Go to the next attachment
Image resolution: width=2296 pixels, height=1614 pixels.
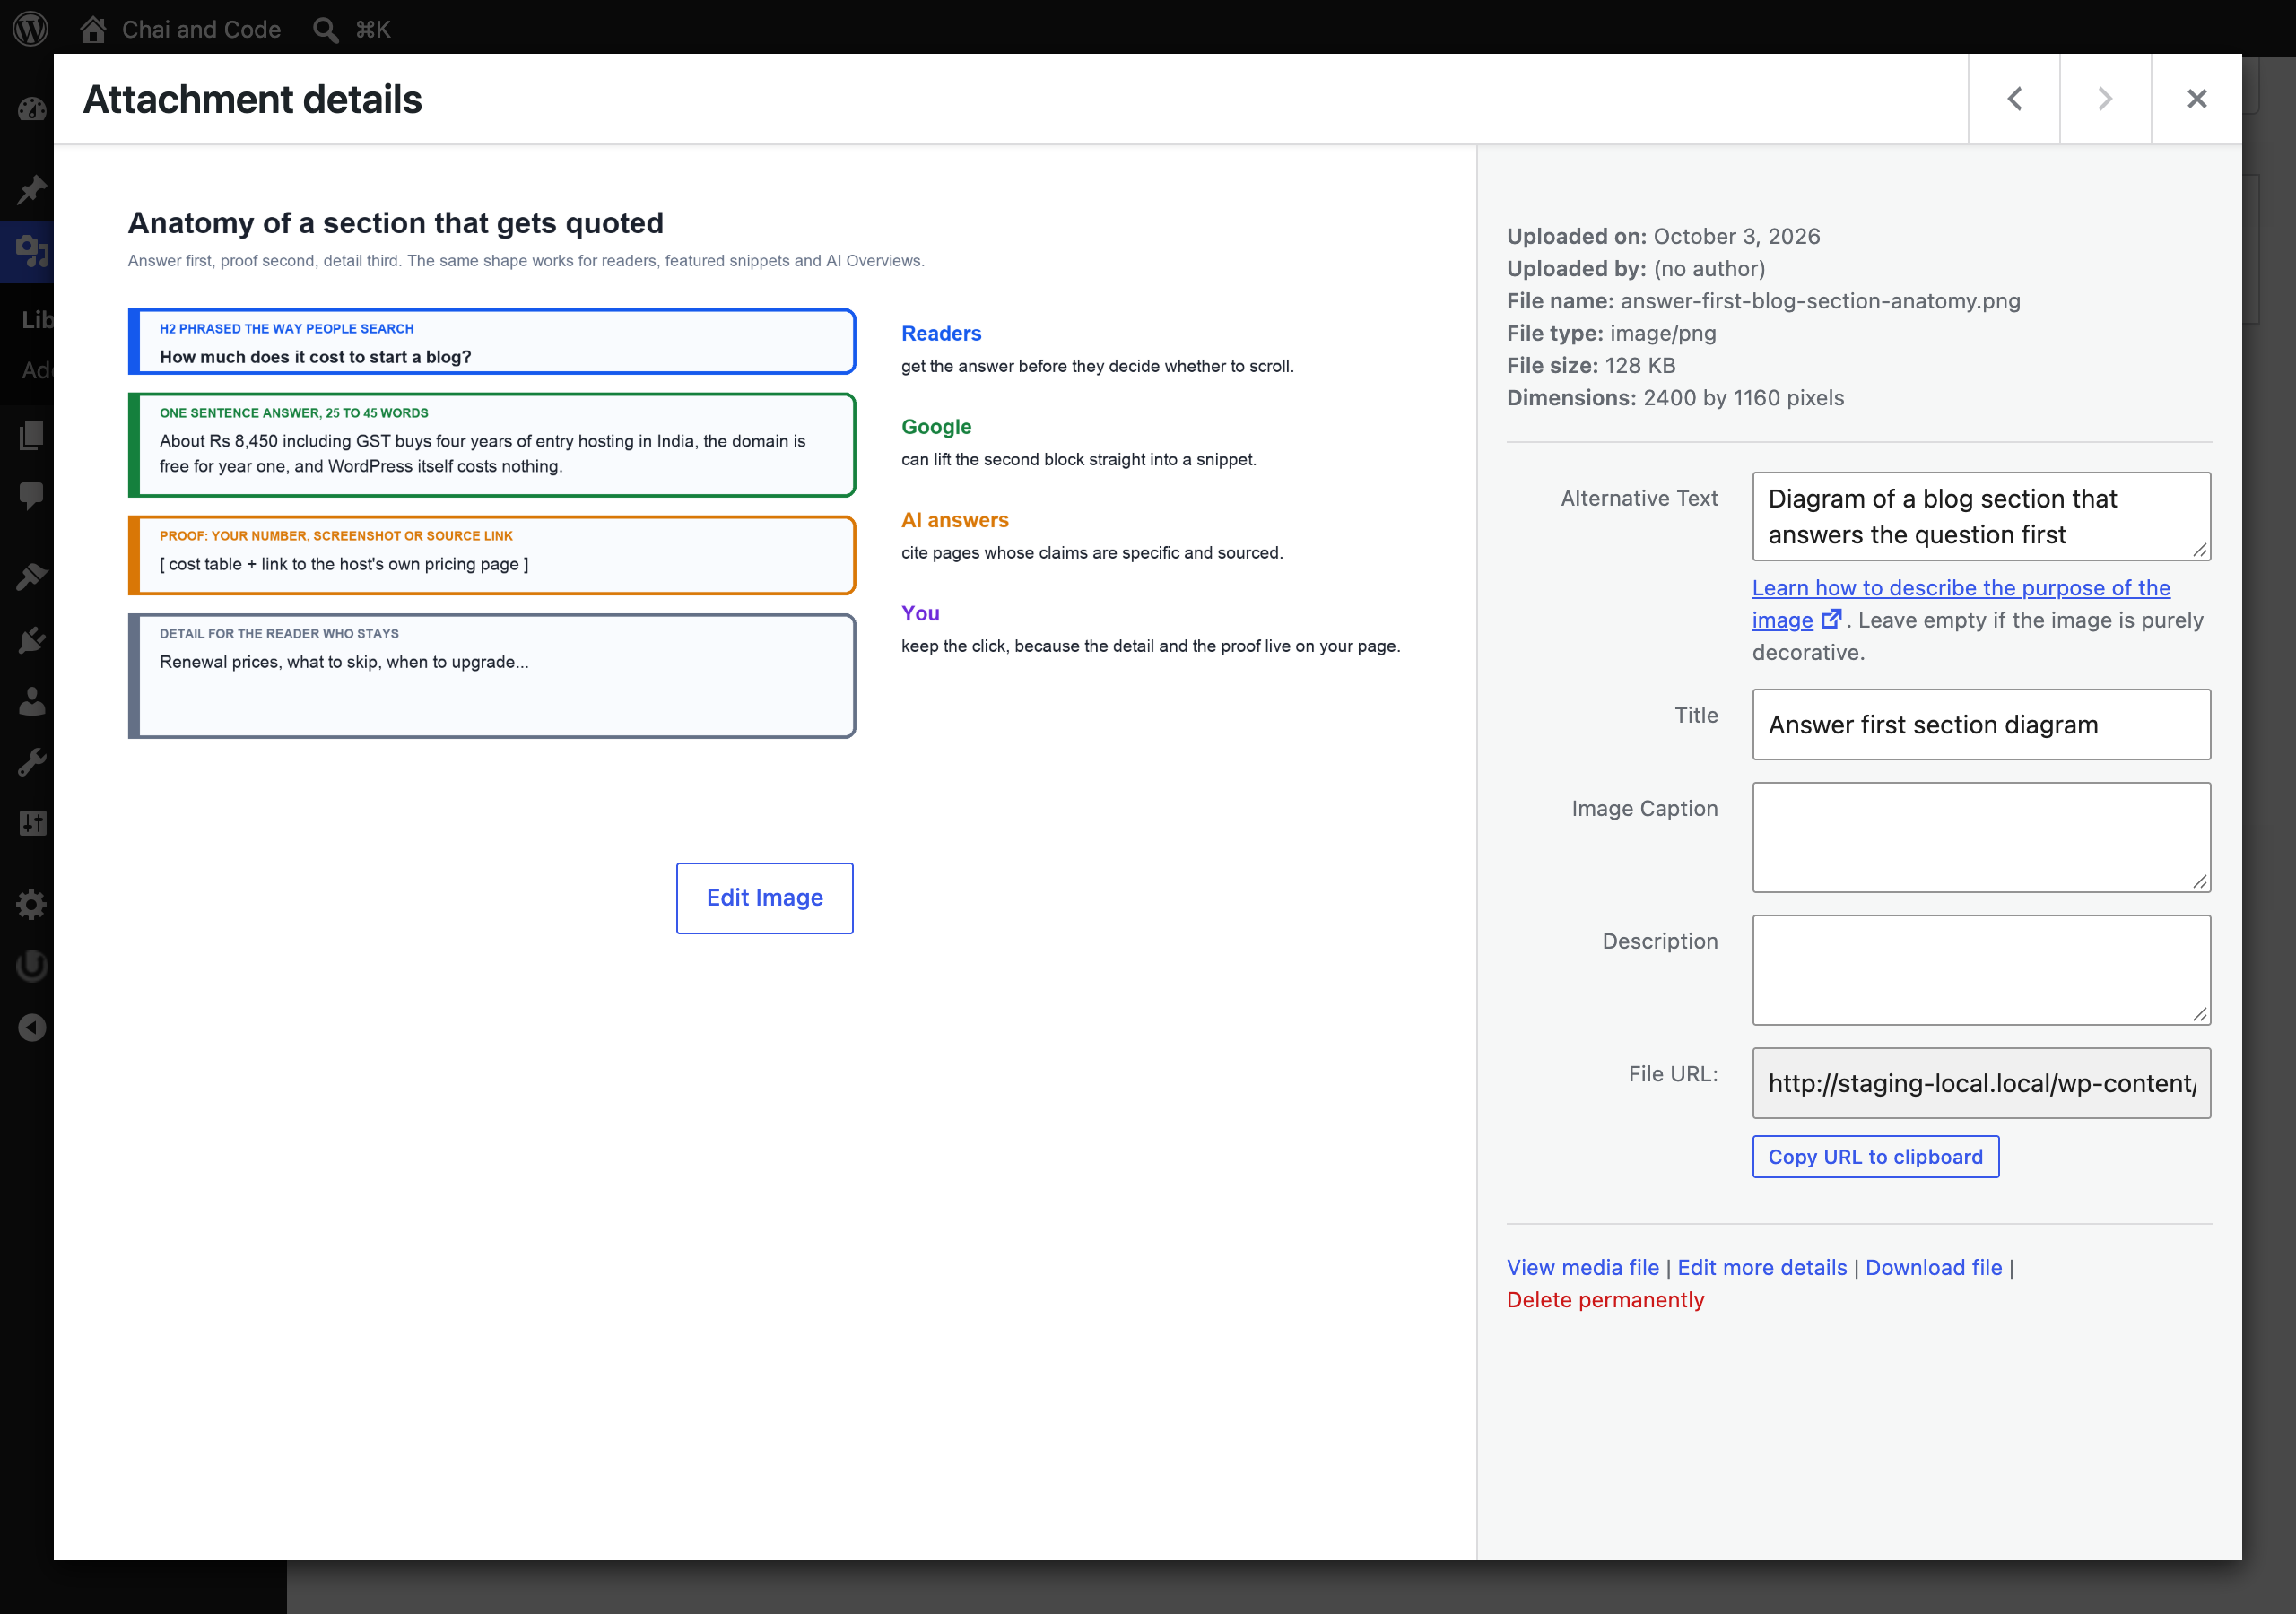click(x=2105, y=99)
